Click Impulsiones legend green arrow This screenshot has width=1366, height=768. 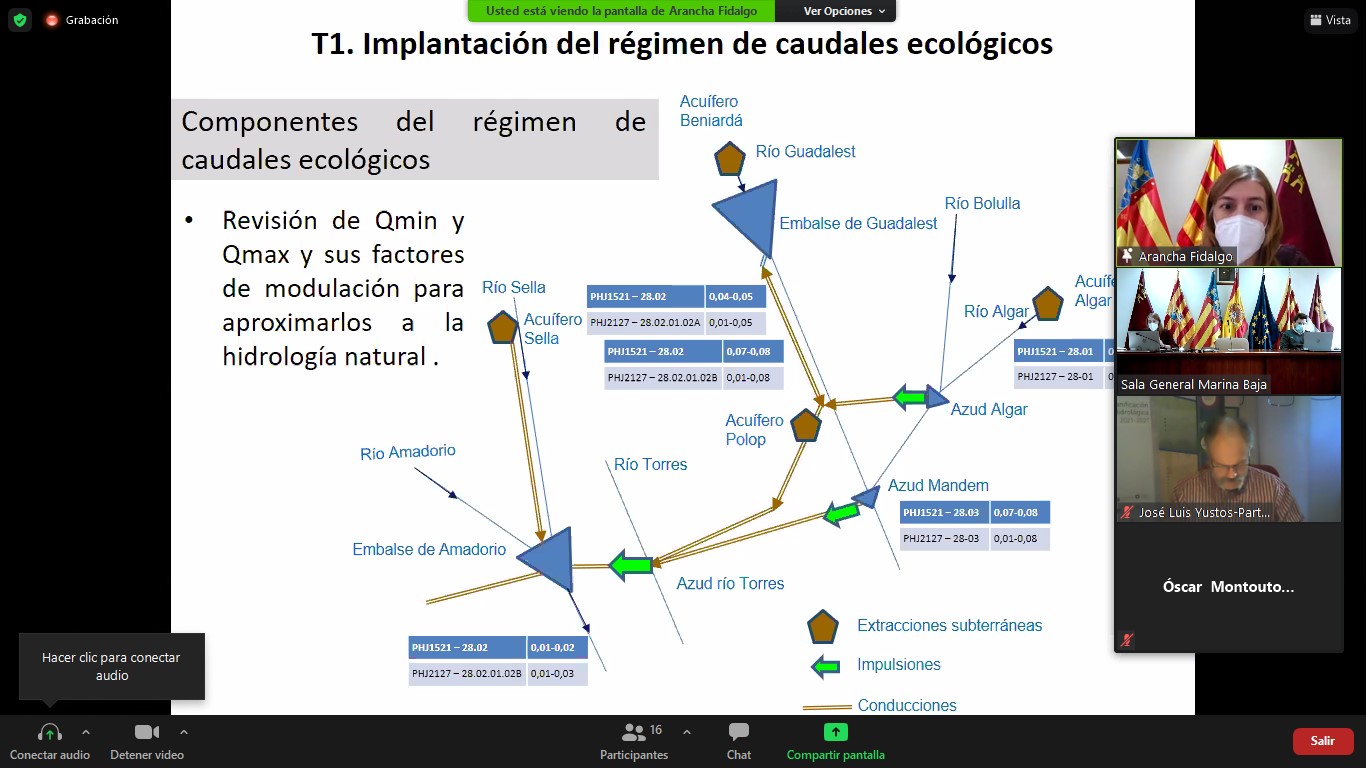click(x=826, y=666)
